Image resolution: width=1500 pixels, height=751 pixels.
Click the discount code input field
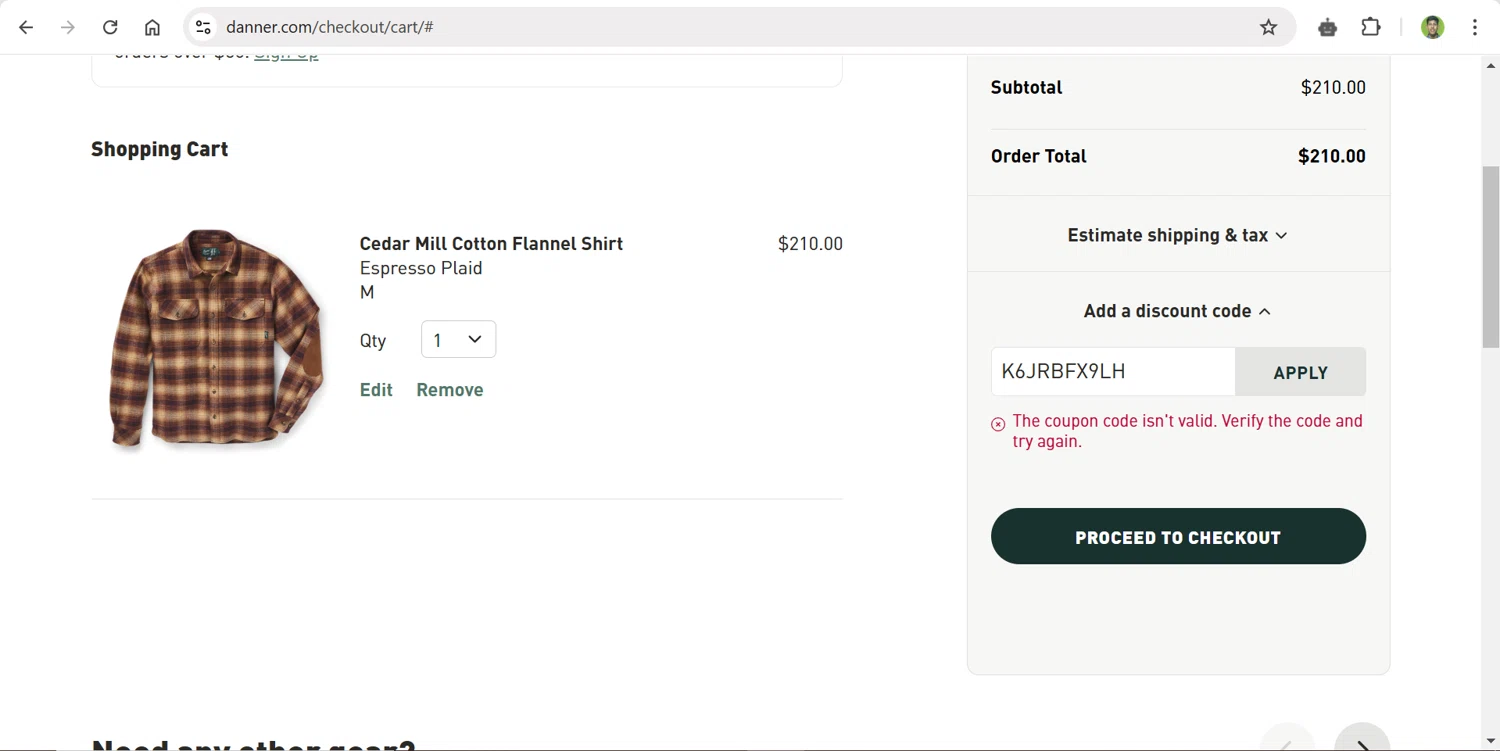tap(1113, 371)
